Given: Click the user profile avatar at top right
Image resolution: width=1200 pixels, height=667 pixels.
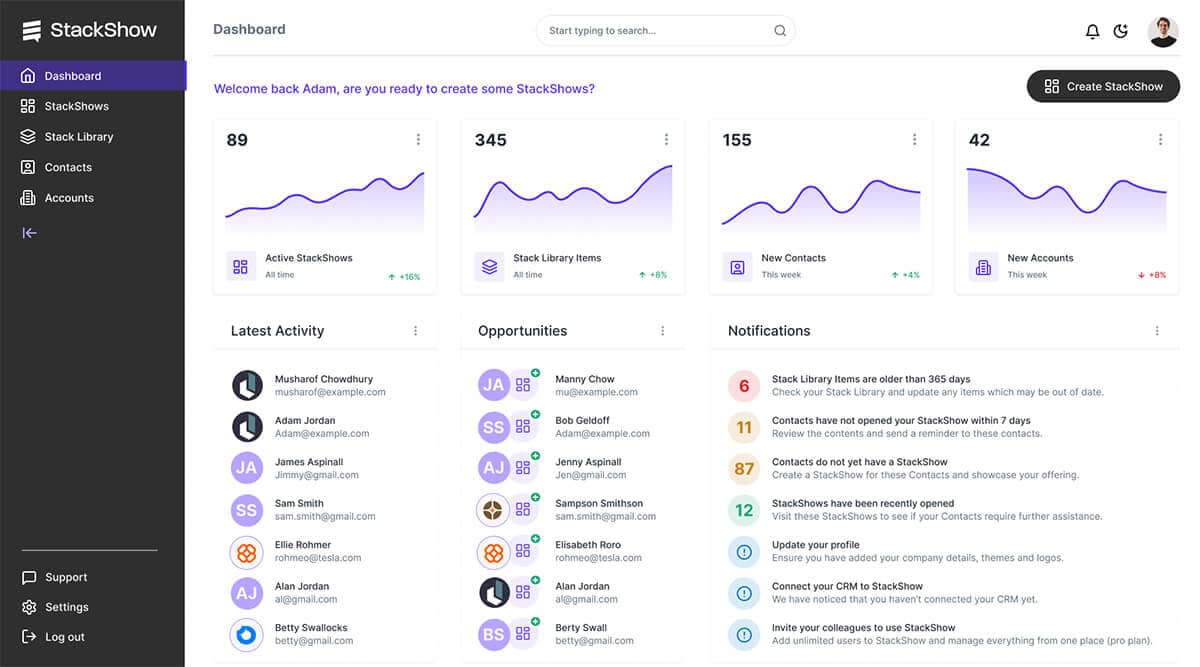Looking at the screenshot, I should coord(1162,30).
